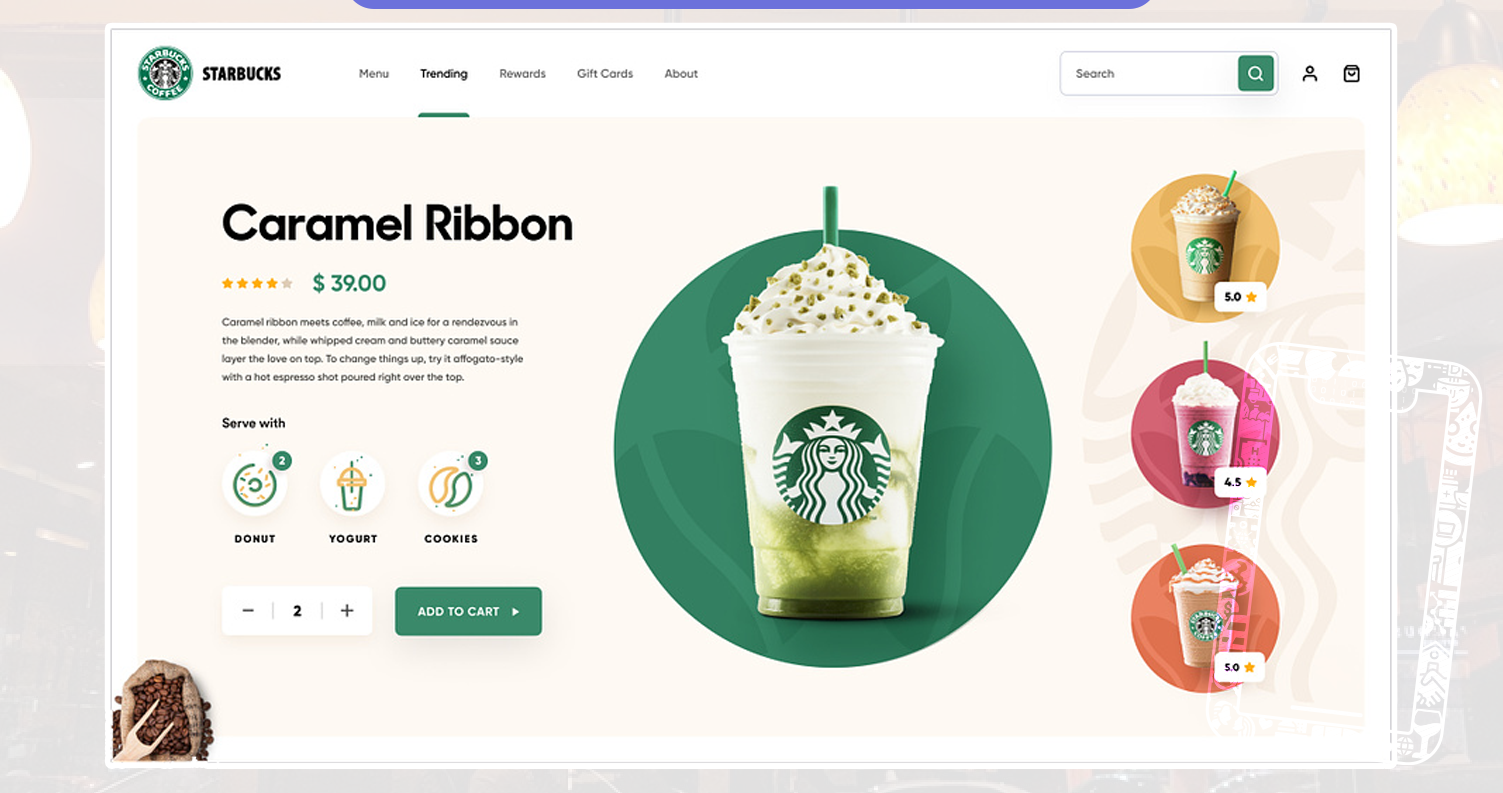Switch to the Trending tab
Viewport: 1503px width, 793px height.
click(443, 74)
